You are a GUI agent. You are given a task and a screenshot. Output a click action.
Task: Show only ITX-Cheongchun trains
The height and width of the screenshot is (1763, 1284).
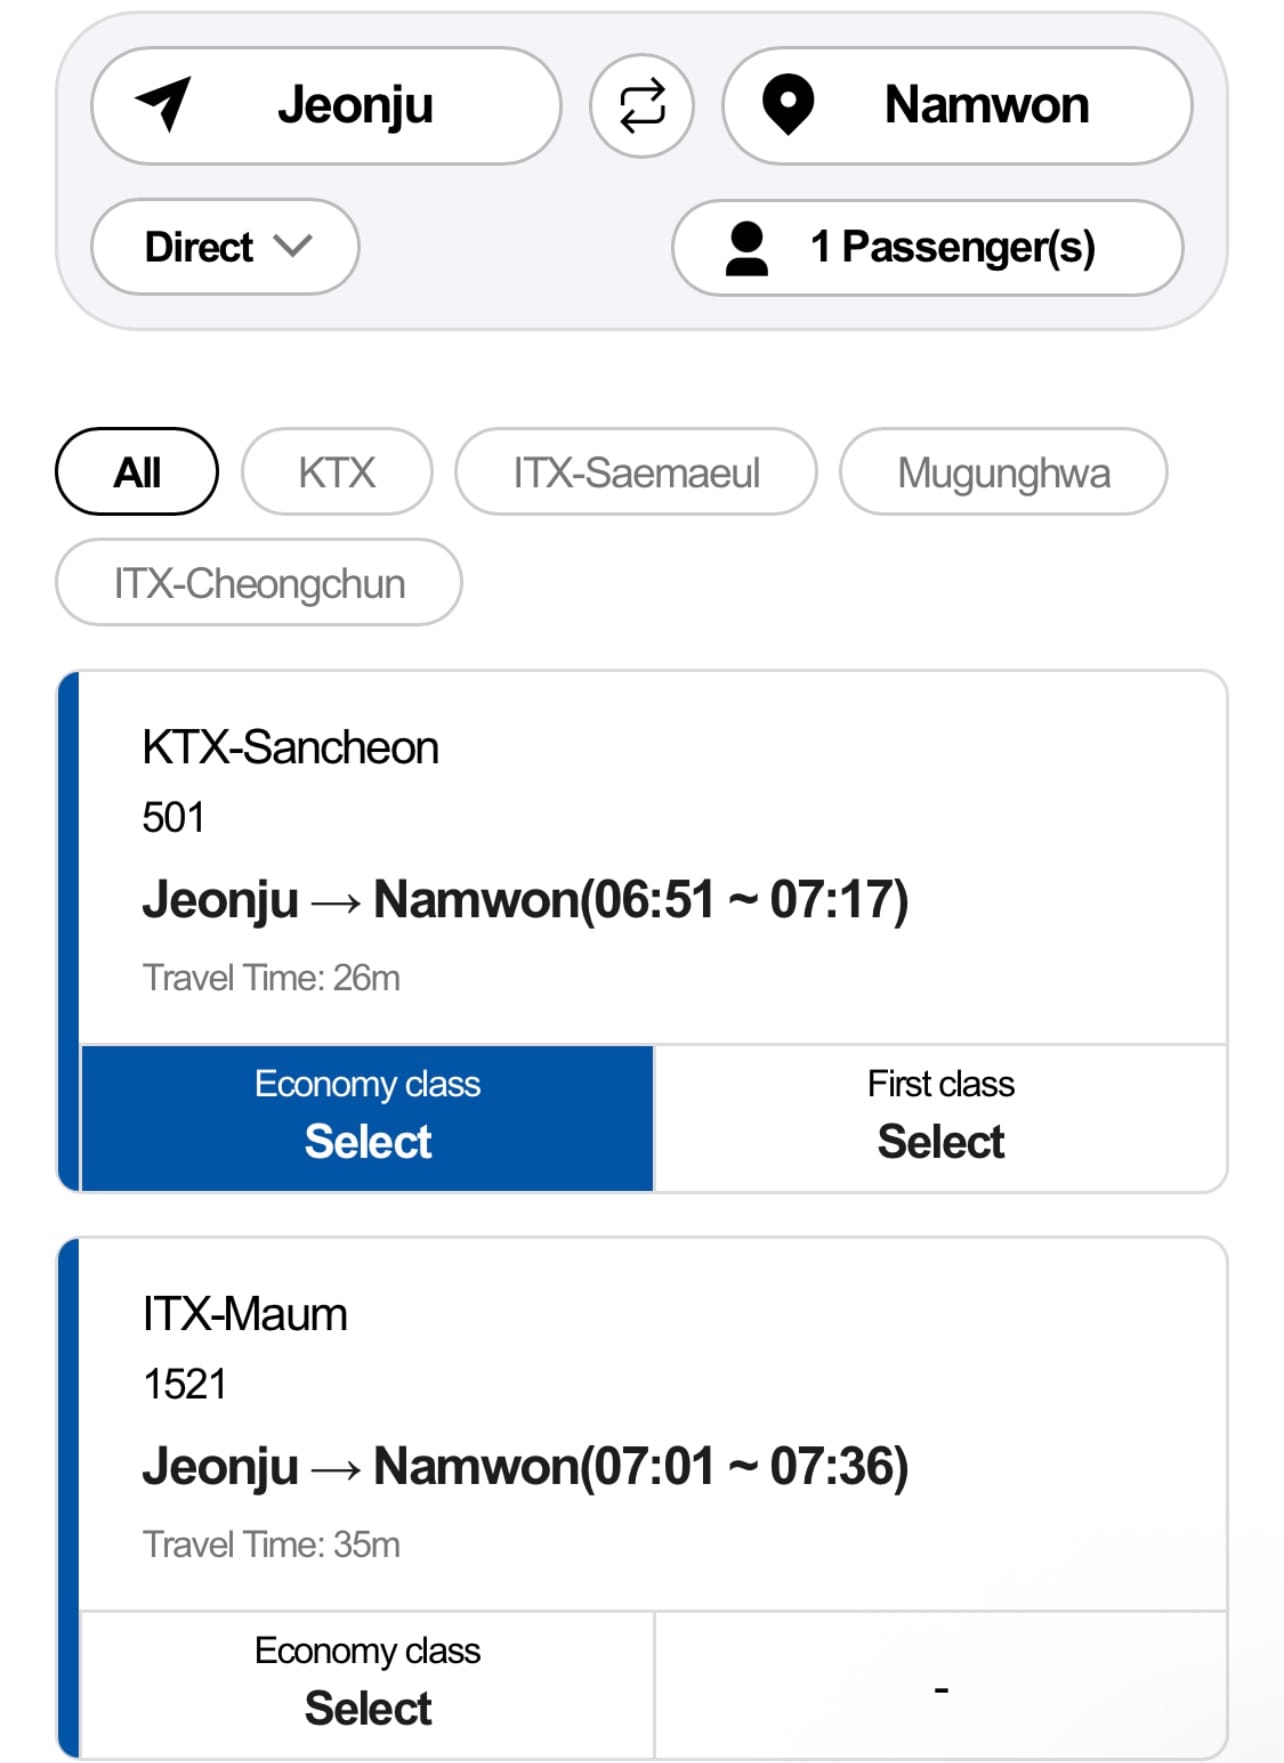pyautogui.click(x=259, y=583)
